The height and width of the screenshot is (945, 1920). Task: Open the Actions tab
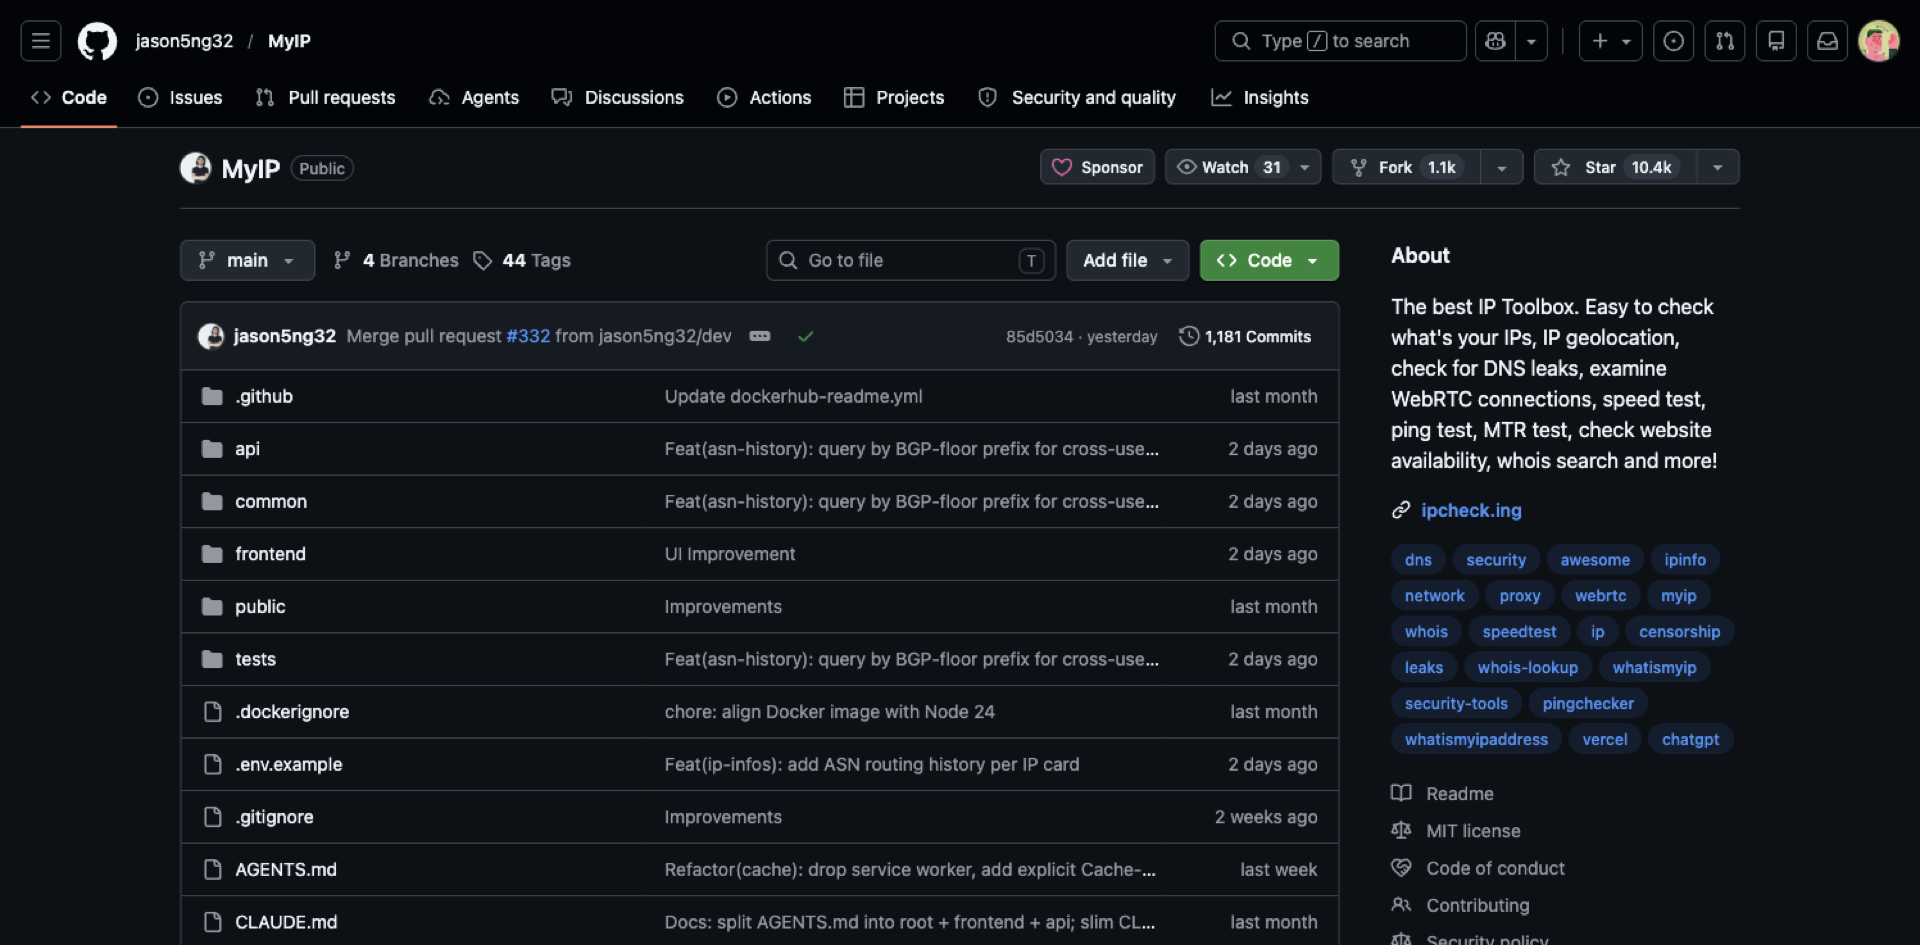click(x=764, y=97)
